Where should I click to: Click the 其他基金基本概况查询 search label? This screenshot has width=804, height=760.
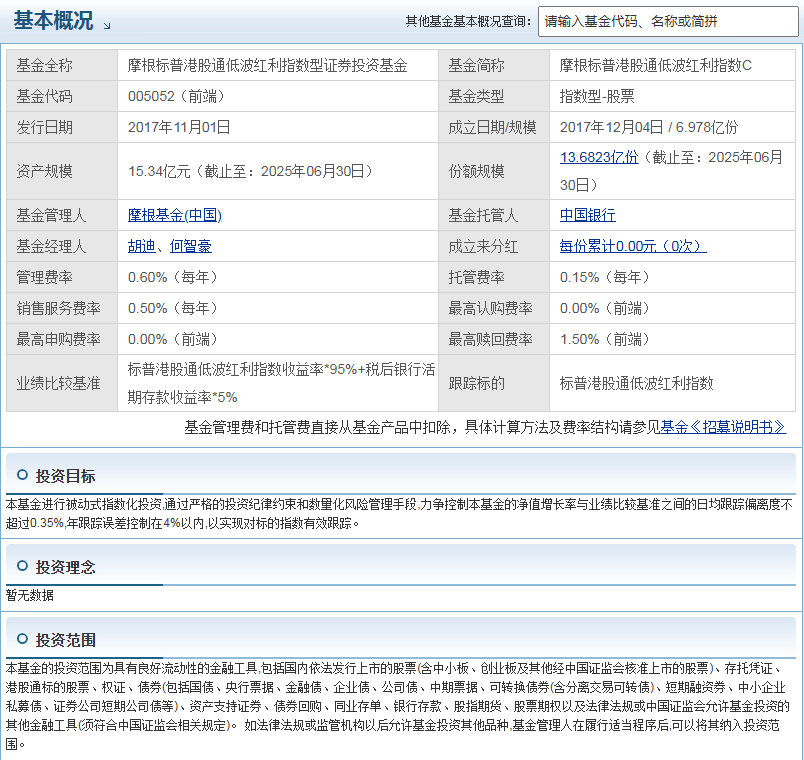(x=468, y=22)
